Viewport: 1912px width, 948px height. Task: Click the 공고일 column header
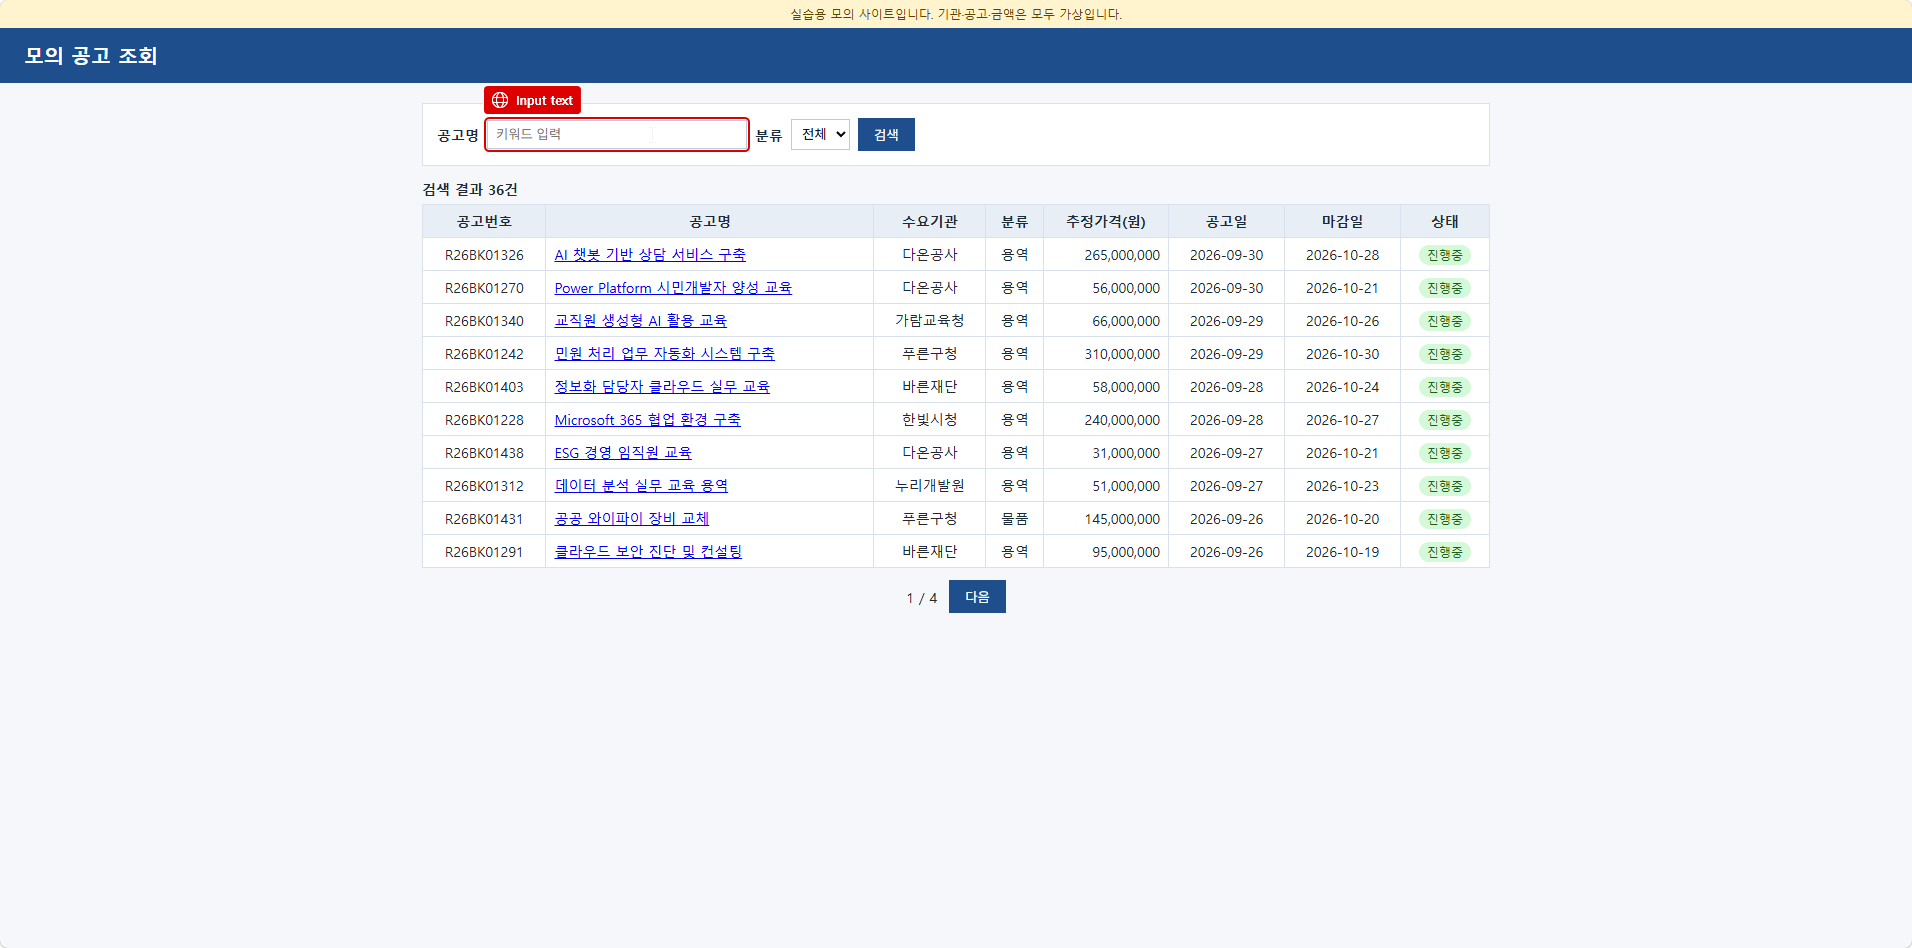point(1226,221)
